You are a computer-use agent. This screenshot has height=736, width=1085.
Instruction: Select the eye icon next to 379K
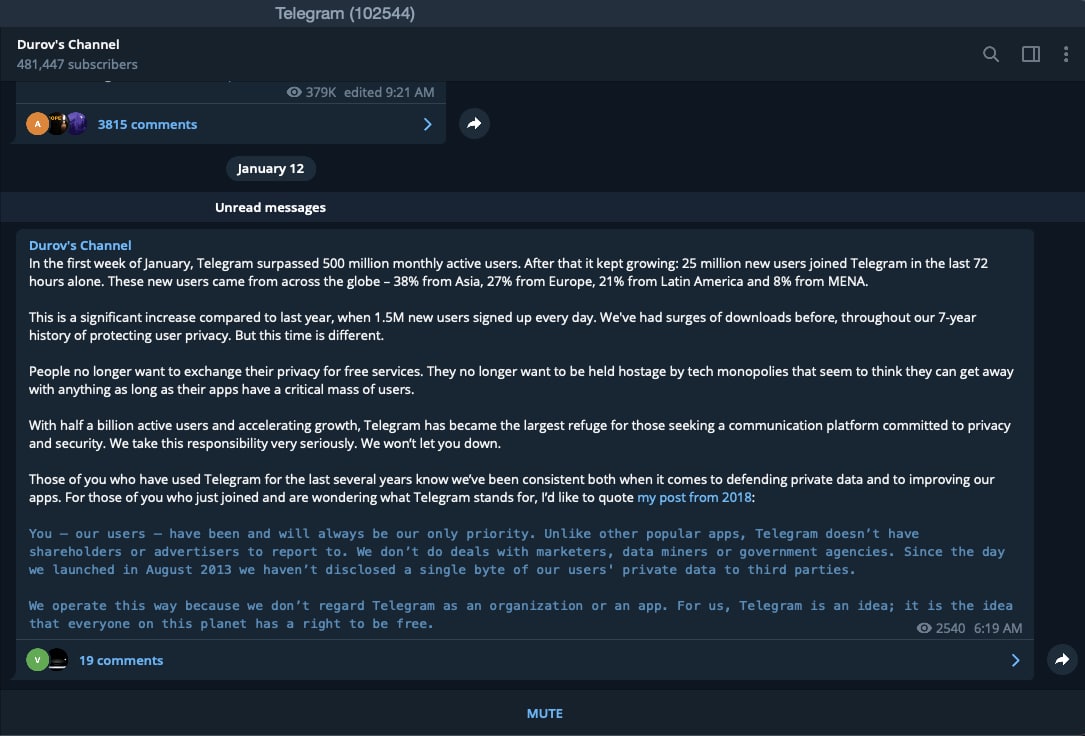pyautogui.click(x=294, y=92)
